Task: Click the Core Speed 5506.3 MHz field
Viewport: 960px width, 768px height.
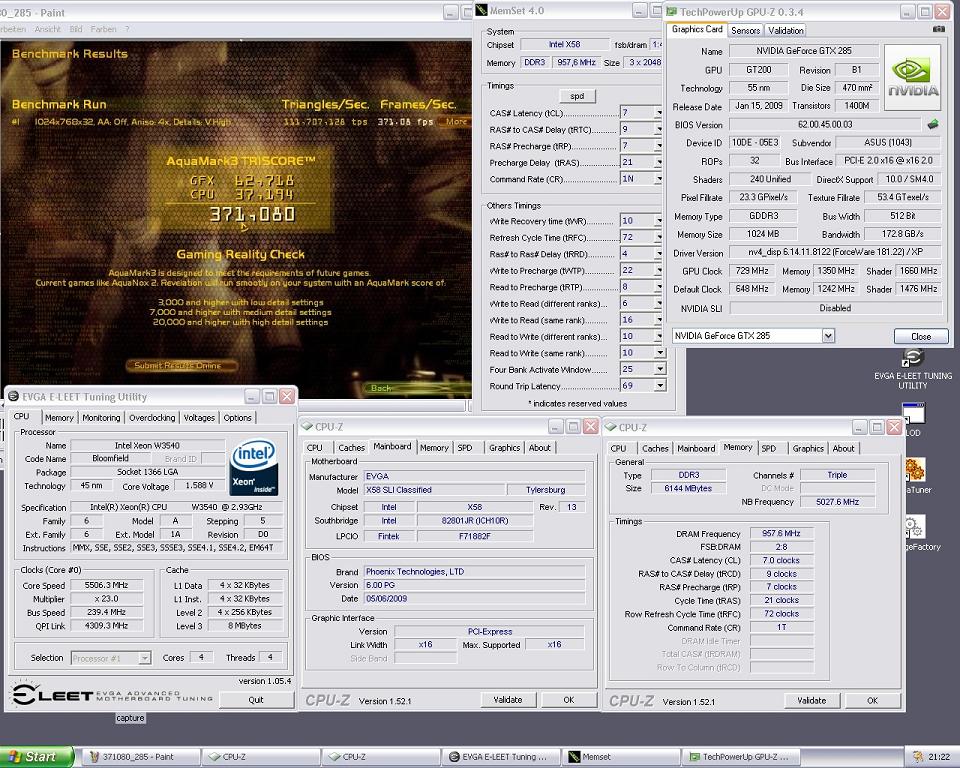Action: pos(106,585)
